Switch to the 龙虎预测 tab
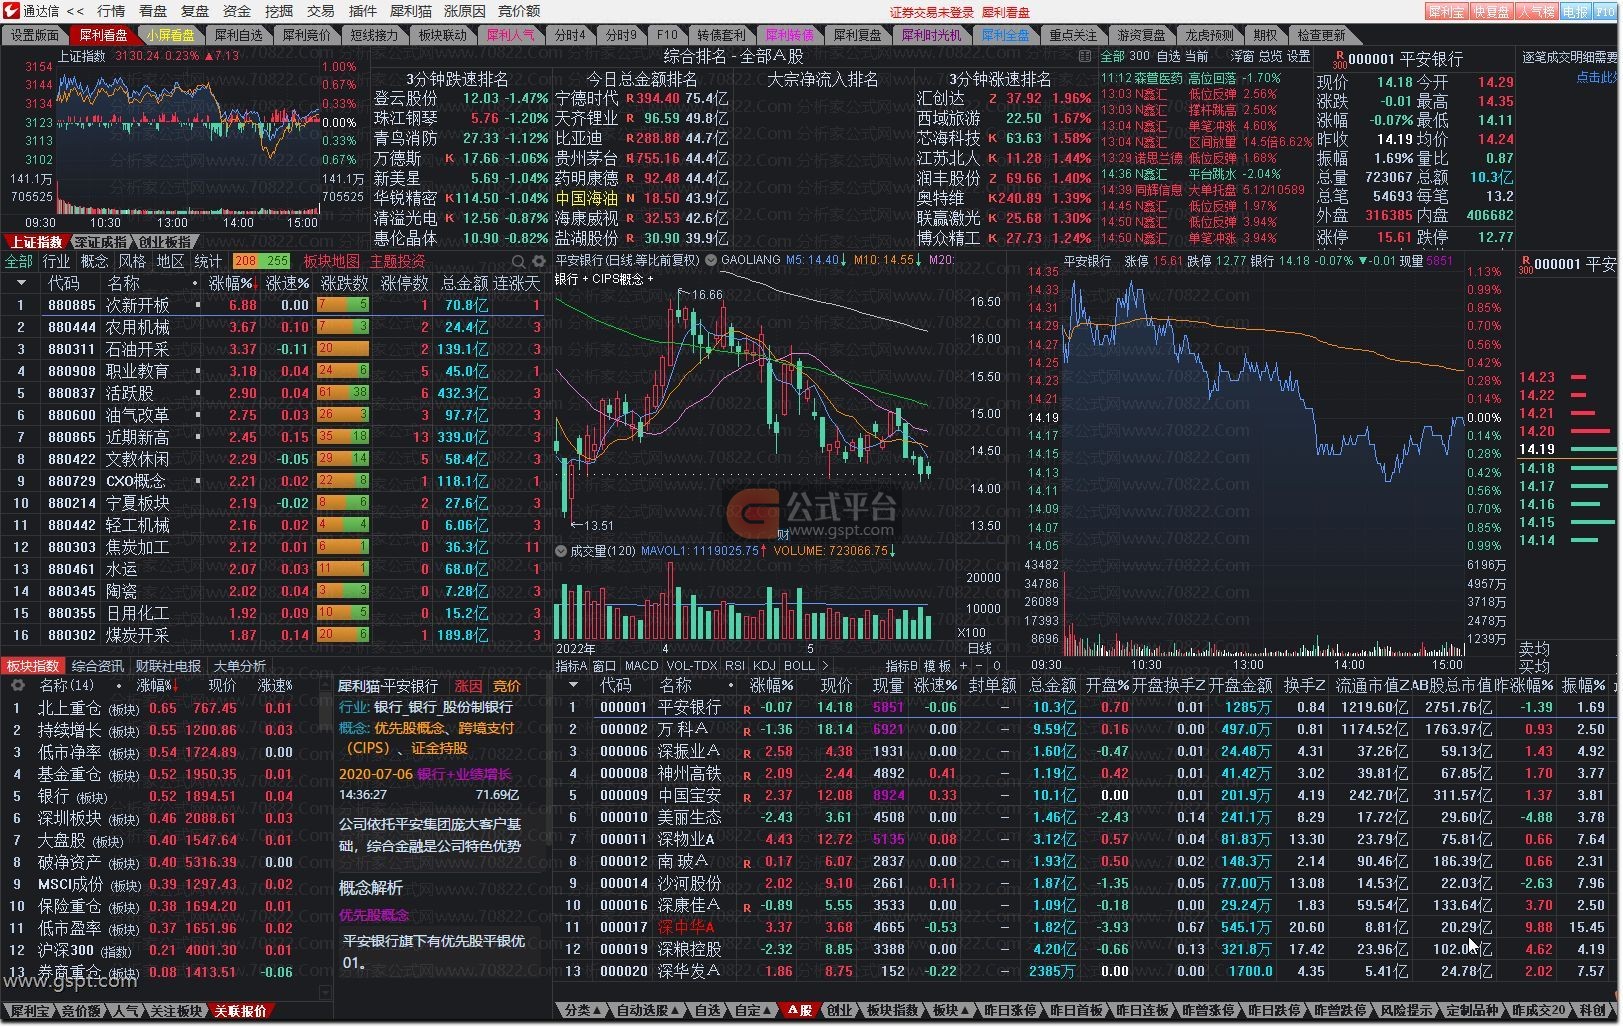This screenshot has height=1027, width=1623. coord(1209,35)
